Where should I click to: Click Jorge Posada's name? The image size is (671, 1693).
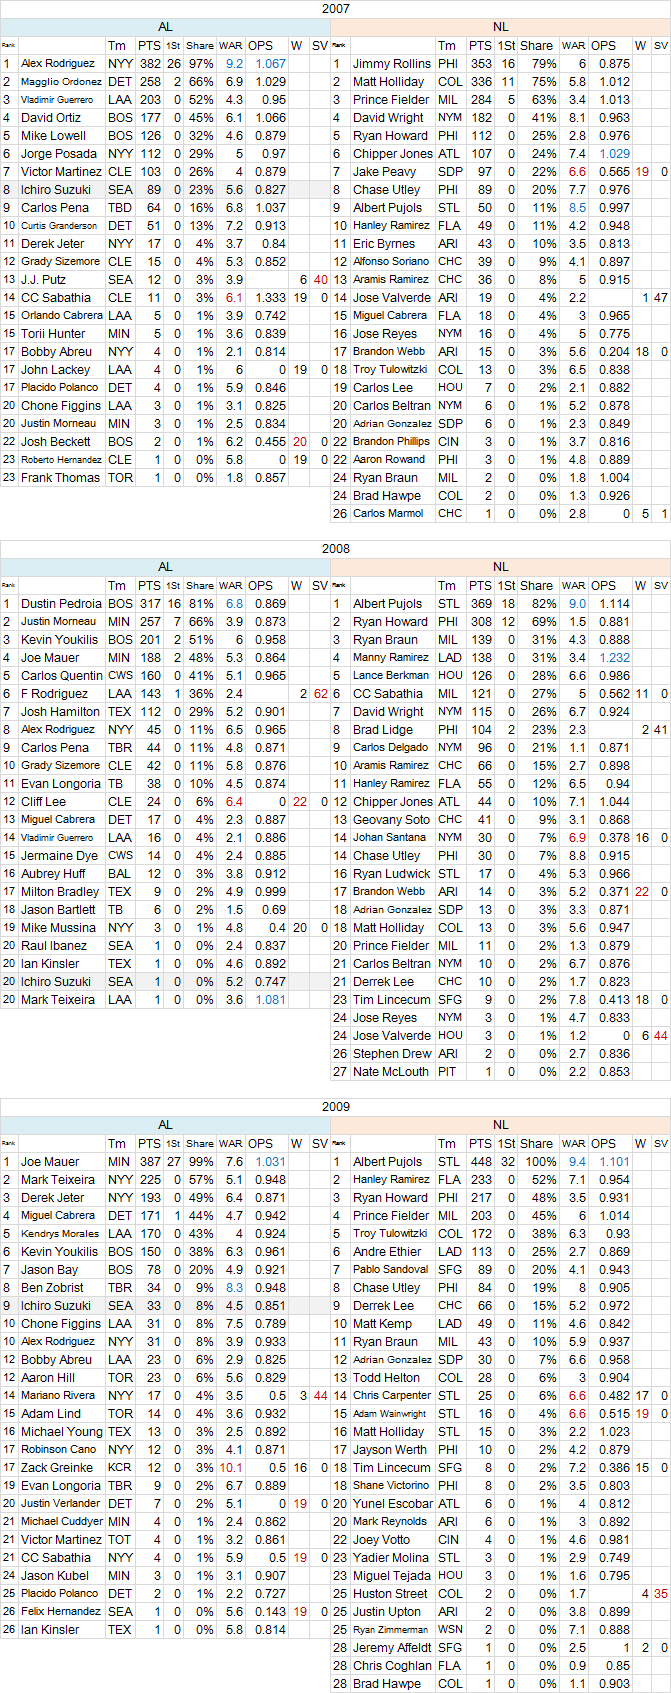(59, 154)
